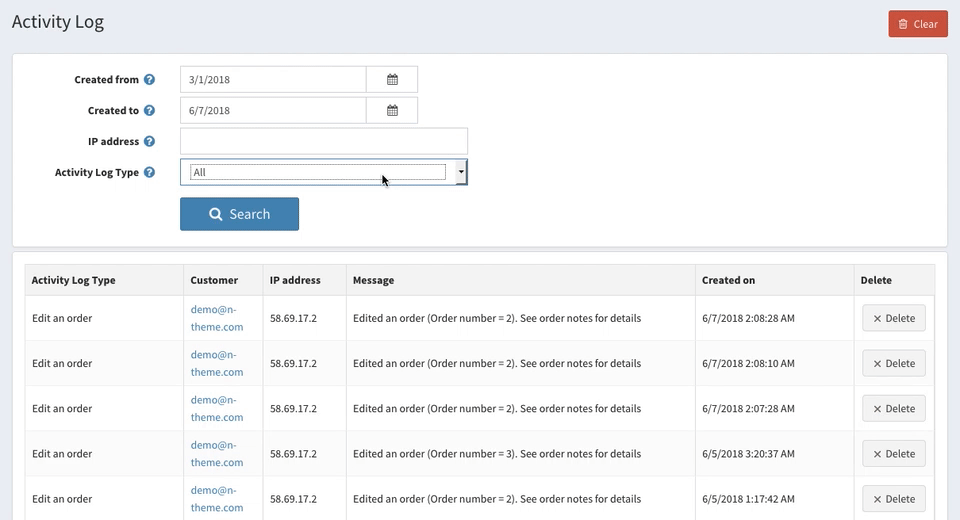
Task: Click the 6/5/2018 1:17:42 AM timestamp
Action: click(748, 499)
